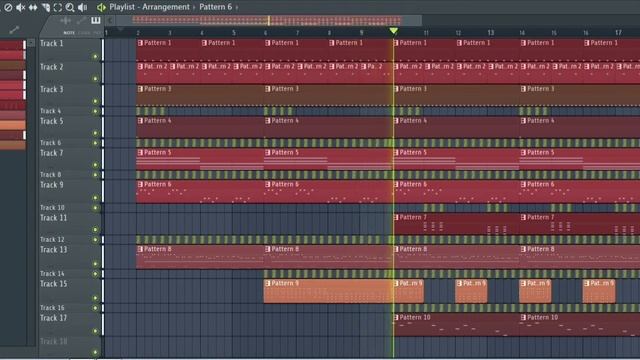Activate the Zoom magnifier tool

coord(70,7)
